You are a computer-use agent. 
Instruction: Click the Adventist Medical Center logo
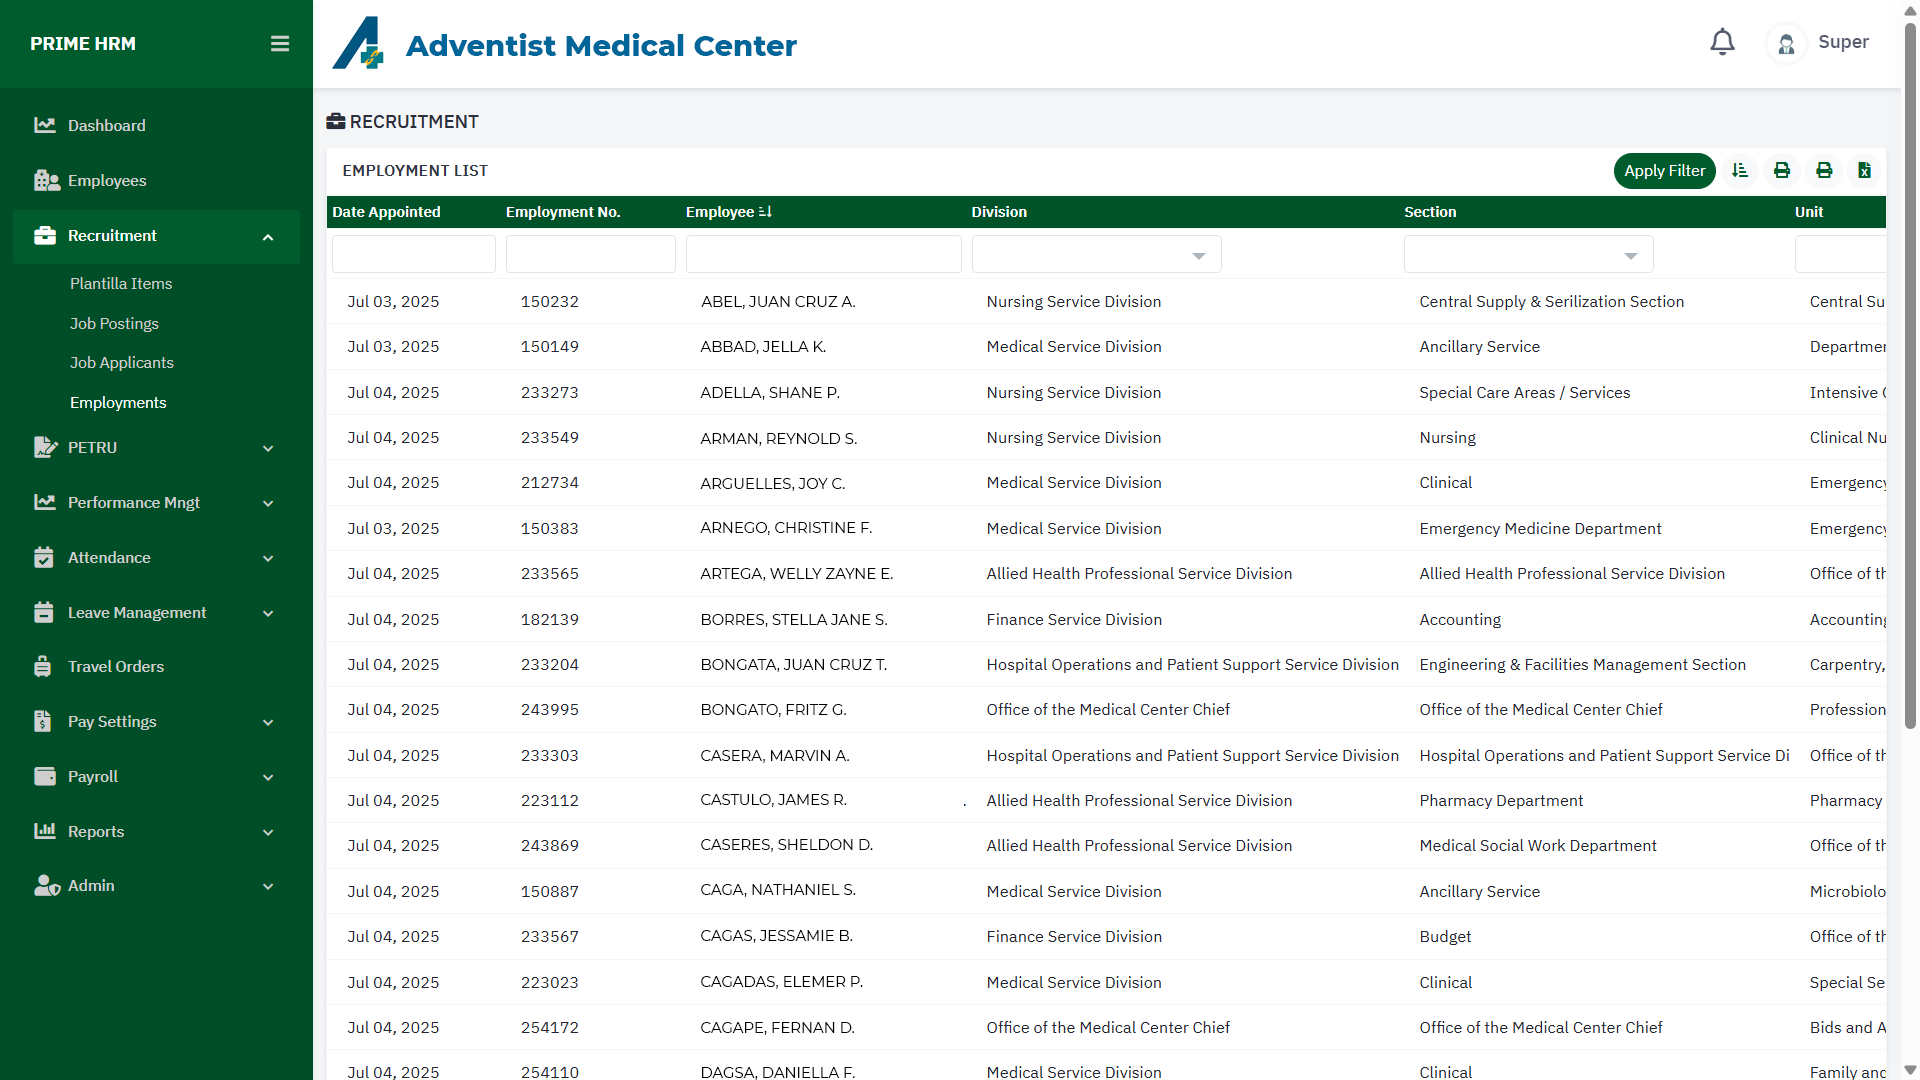coord(358,44)
